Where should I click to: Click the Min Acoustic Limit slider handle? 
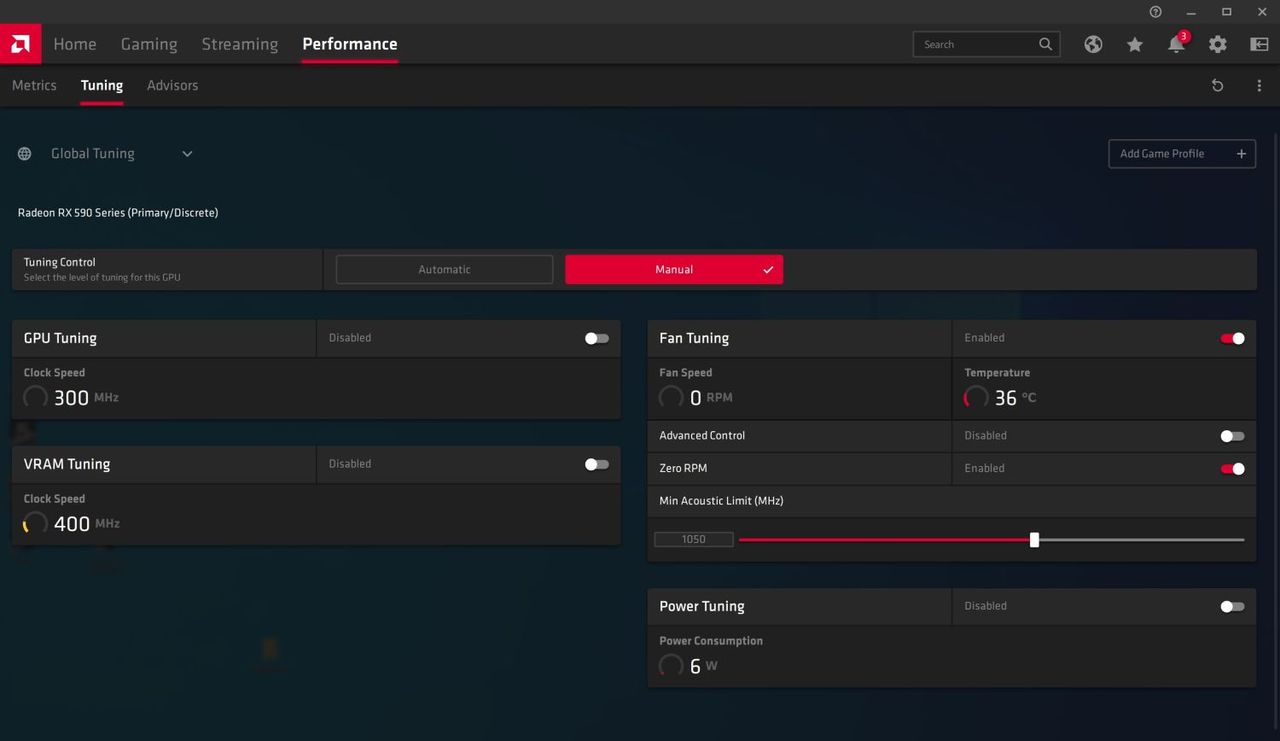coord(1034,540)
